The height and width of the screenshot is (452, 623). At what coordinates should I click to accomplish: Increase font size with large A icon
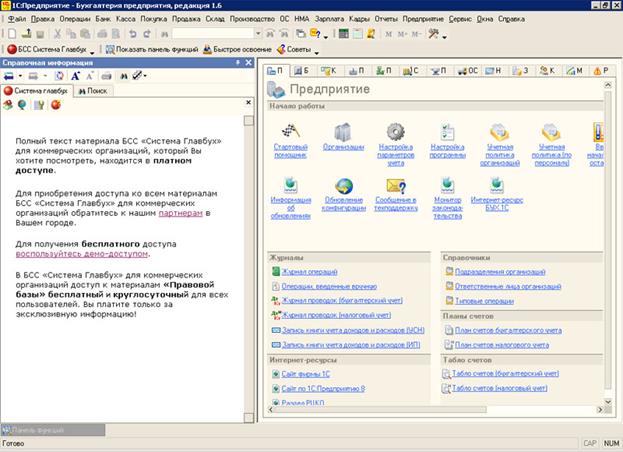point(75,76)
